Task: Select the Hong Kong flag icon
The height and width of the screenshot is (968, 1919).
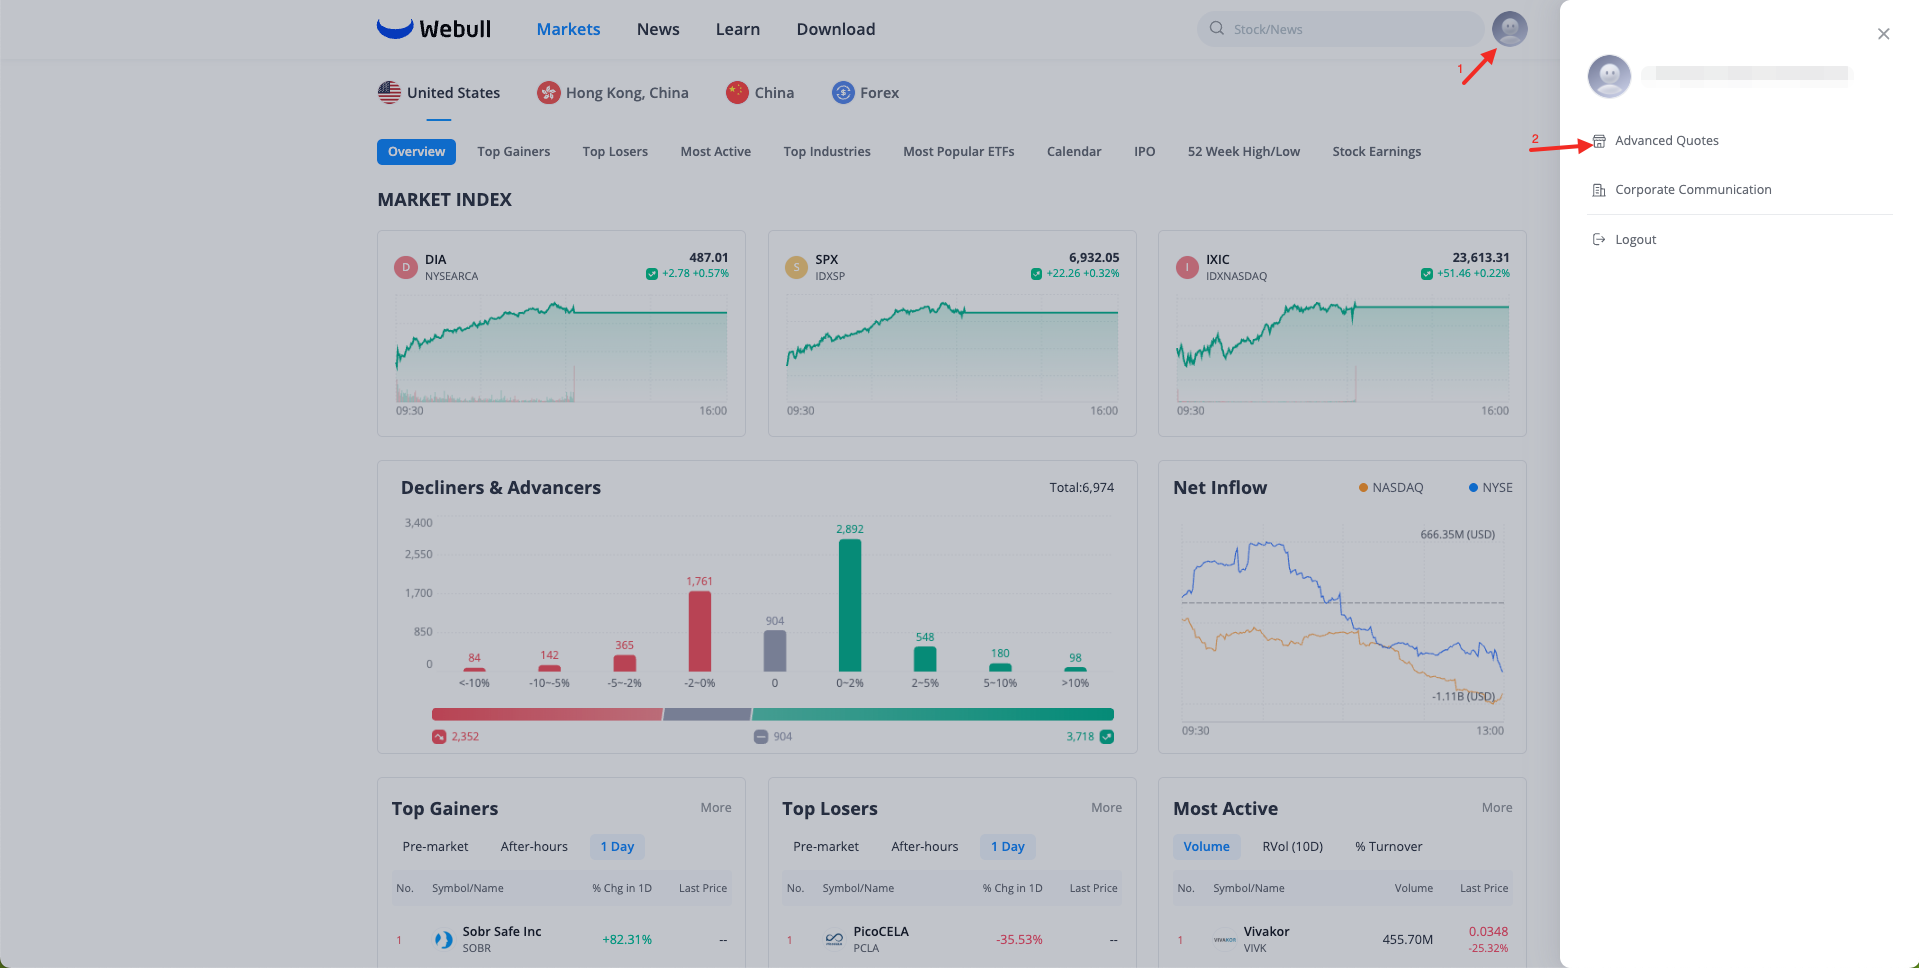Action: [548, 93]
